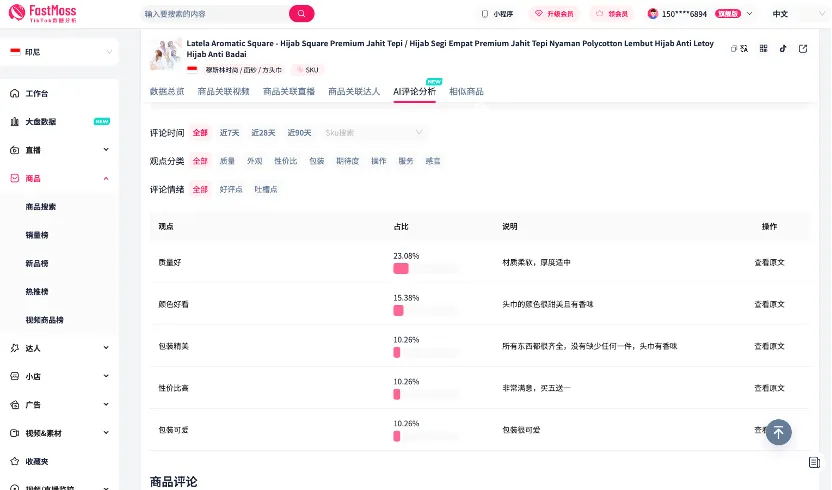Screen dimensions: 832x490
Task: Expand the 广告 sidebar section chevron
Action: pos(106,405)
